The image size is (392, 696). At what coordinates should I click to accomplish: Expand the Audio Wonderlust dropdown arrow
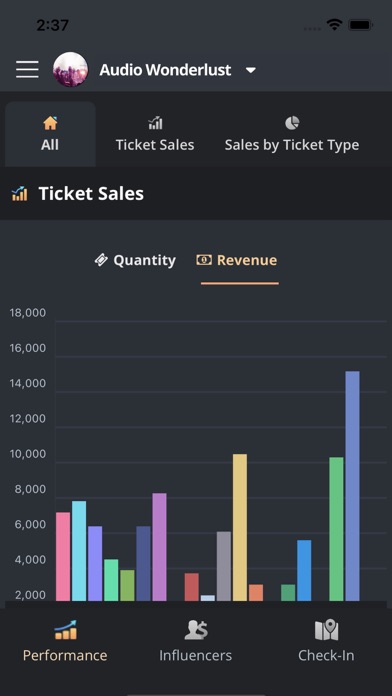(x=251, y=70)
